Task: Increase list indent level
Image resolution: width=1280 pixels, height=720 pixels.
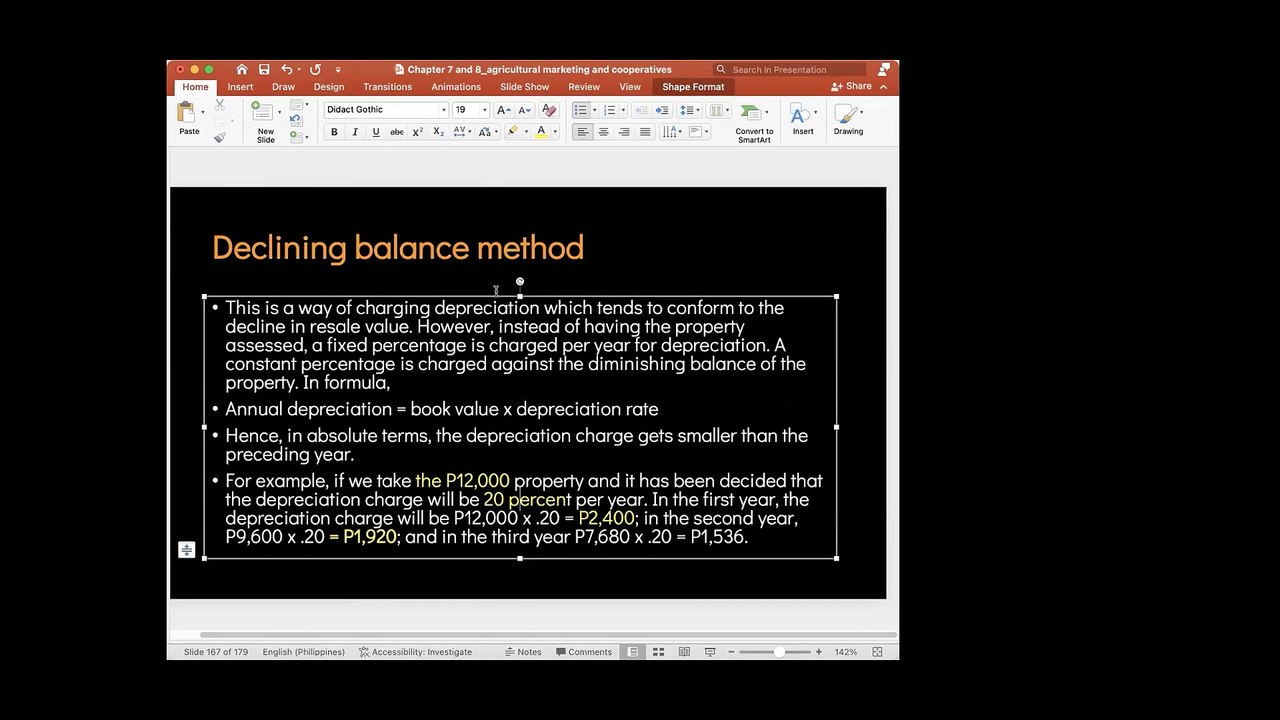Action: pyautogui.click(x=662, y=110)
